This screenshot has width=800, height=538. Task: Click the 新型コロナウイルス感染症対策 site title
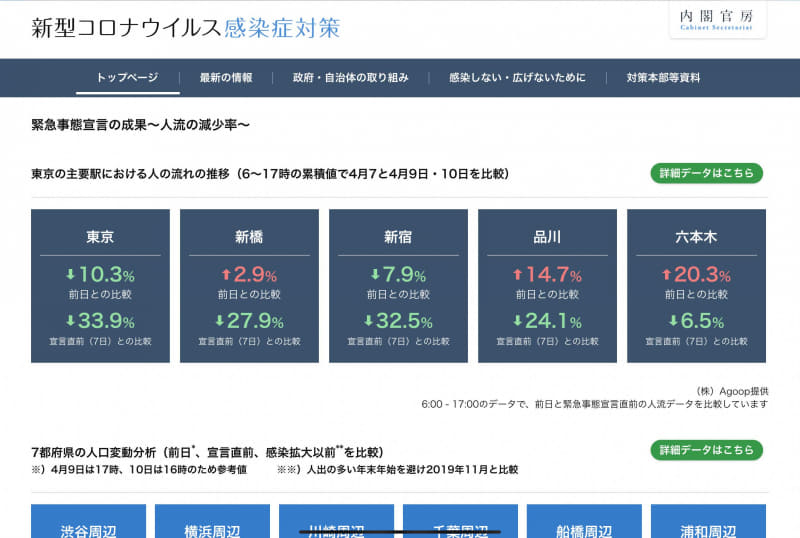(x=186, y=28)
